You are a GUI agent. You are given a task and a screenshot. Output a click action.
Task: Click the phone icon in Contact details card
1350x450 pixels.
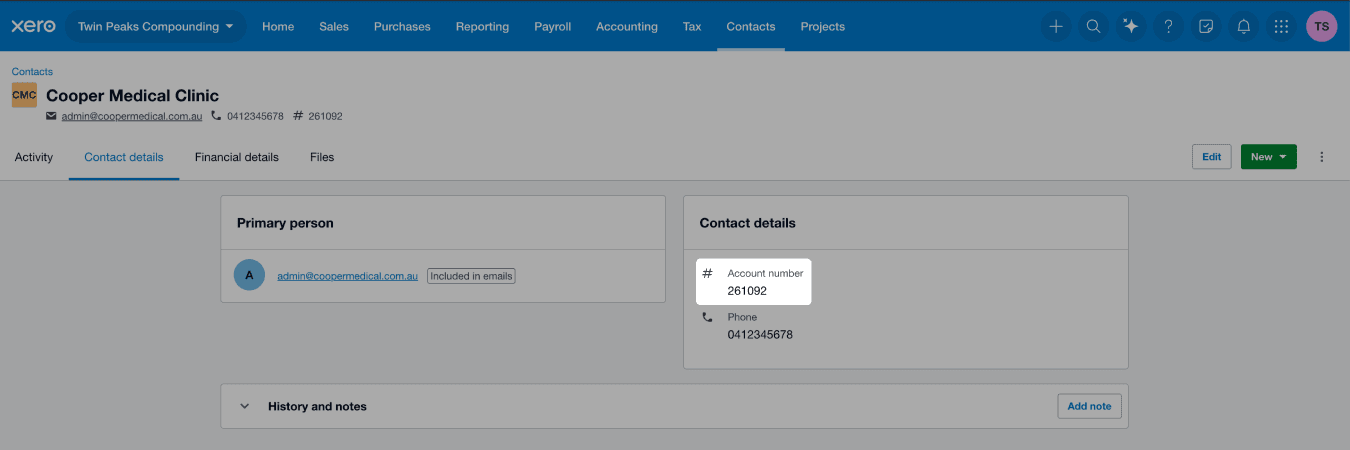pos(707,317)
